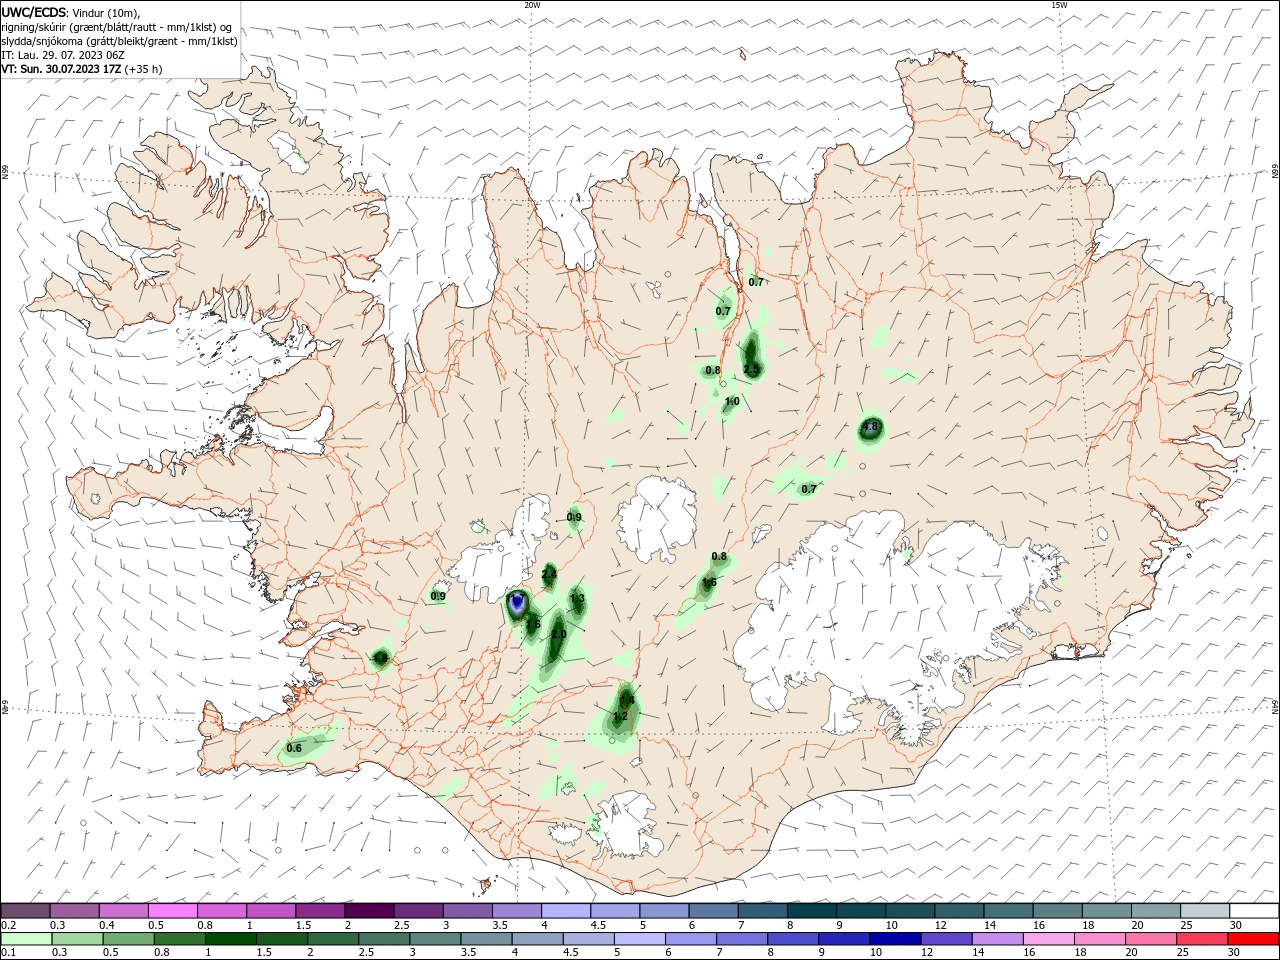Click the 0.2 label under the purple scale
1280x960 pixels.
(9, 925)
